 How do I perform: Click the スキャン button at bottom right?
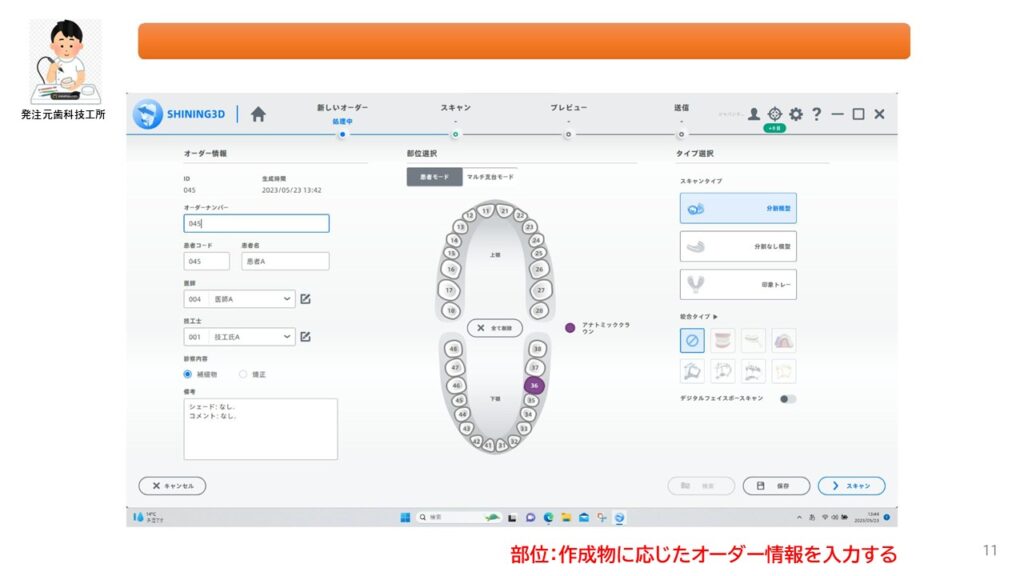(851, 486)
